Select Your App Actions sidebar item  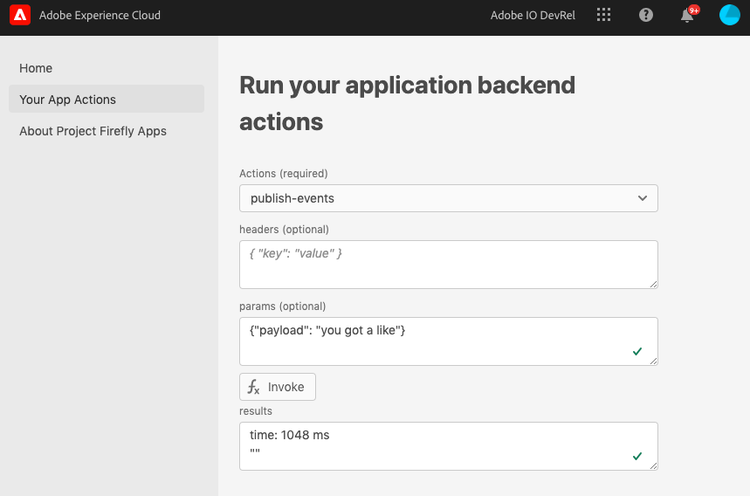pos(68,99)
